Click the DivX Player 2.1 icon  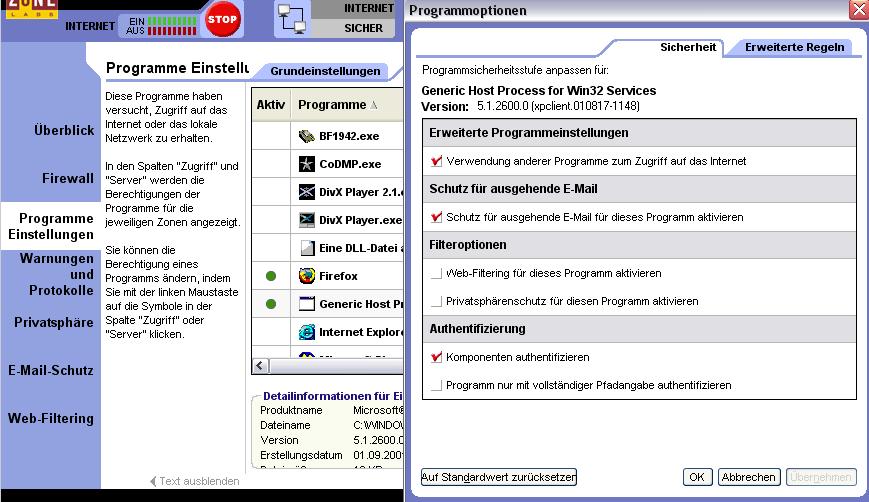click(x=306, y=192)
